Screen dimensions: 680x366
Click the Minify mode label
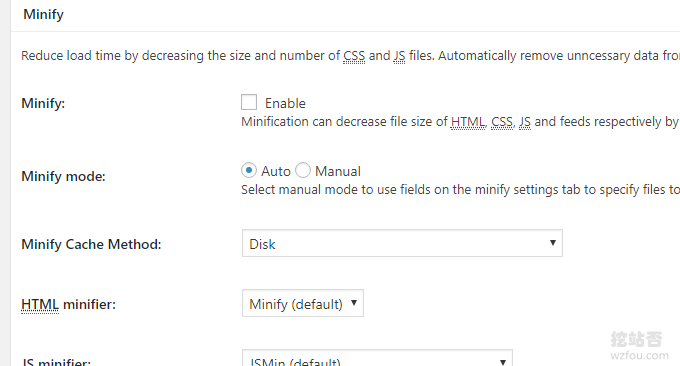point(63,176)
